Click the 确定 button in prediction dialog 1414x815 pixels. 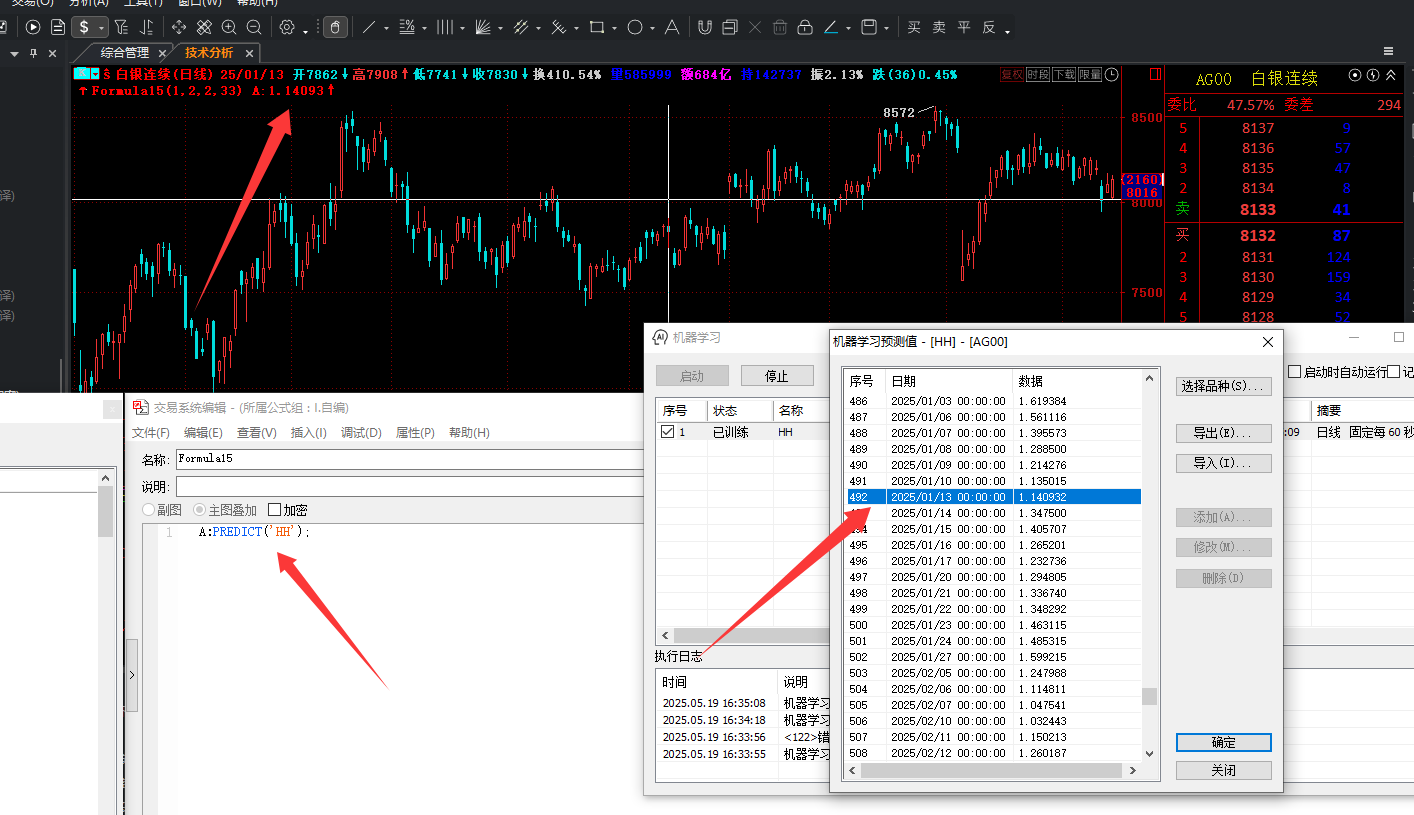coord(1223,743)
